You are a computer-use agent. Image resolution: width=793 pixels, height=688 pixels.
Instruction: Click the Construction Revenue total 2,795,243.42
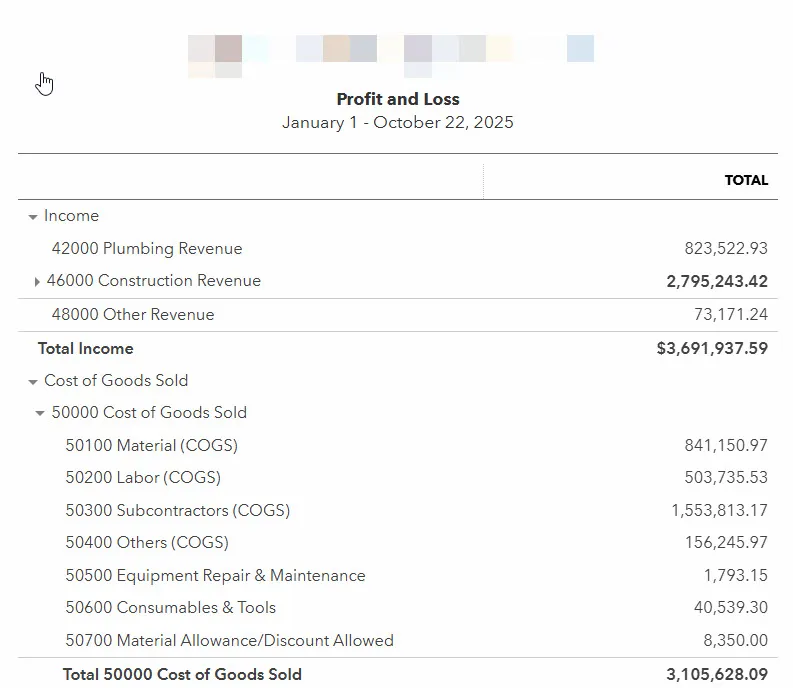pos(717,281)
